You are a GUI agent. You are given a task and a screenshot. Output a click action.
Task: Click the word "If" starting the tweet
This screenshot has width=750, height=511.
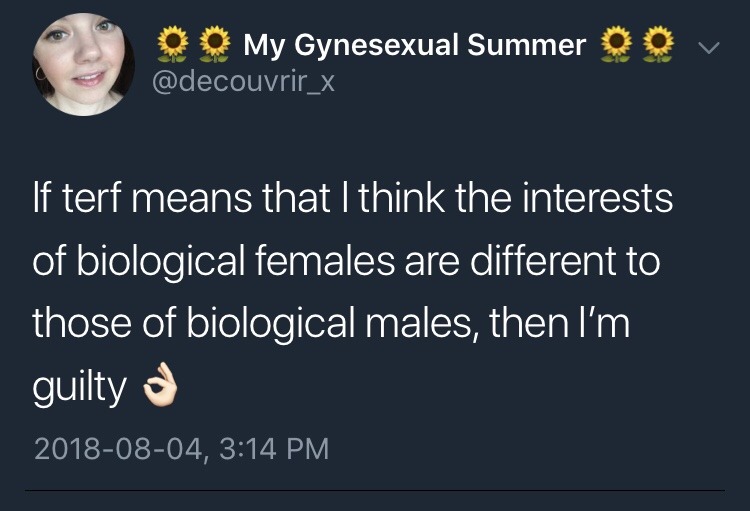(x=41, y=200)
